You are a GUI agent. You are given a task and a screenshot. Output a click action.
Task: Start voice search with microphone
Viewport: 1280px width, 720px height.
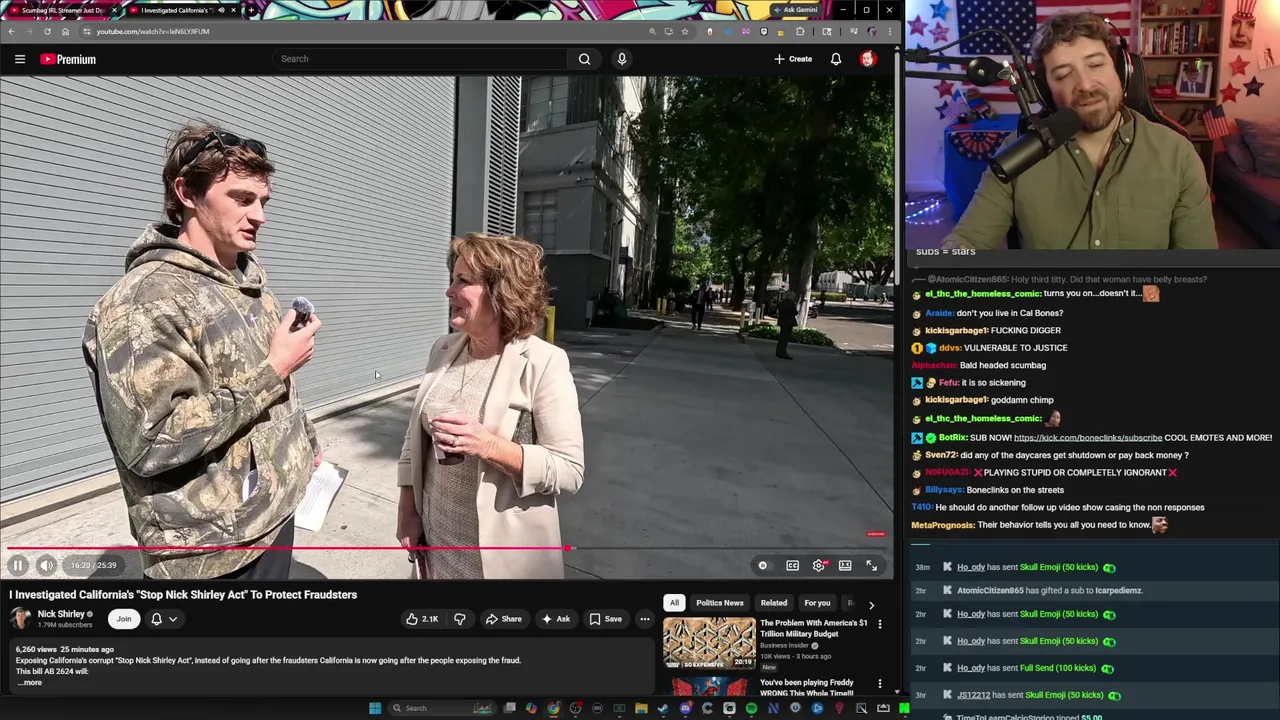pos(622,59)
